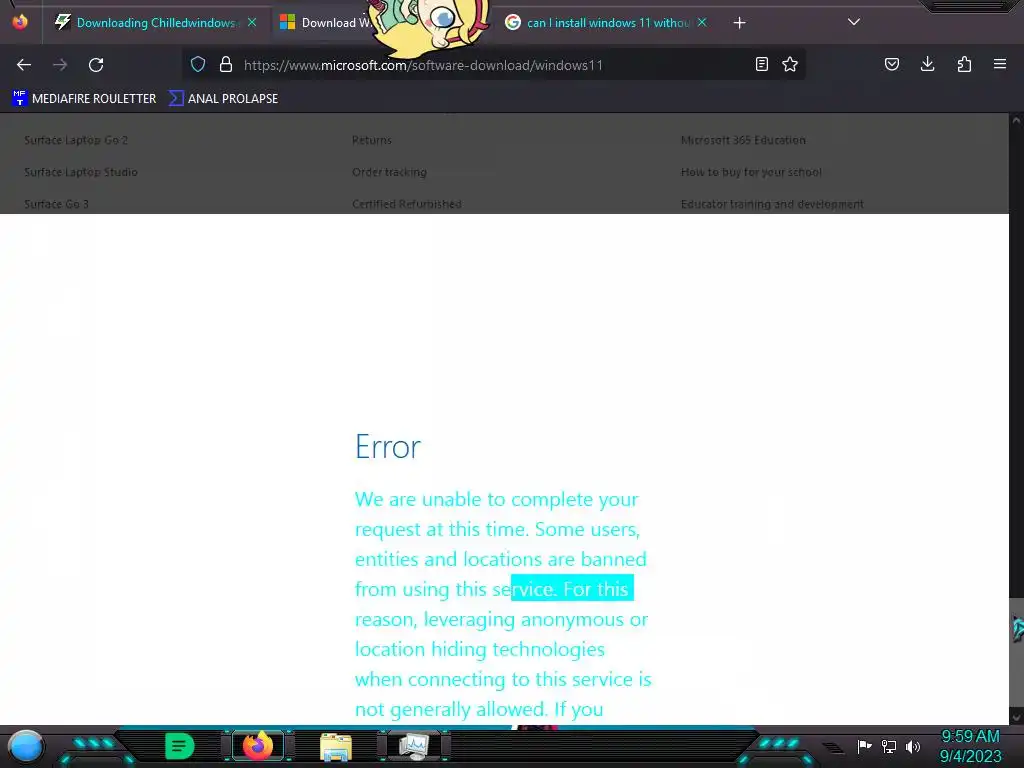
Task: Click the highlighted 'rvice. For this' text
Action: [572, 588]
